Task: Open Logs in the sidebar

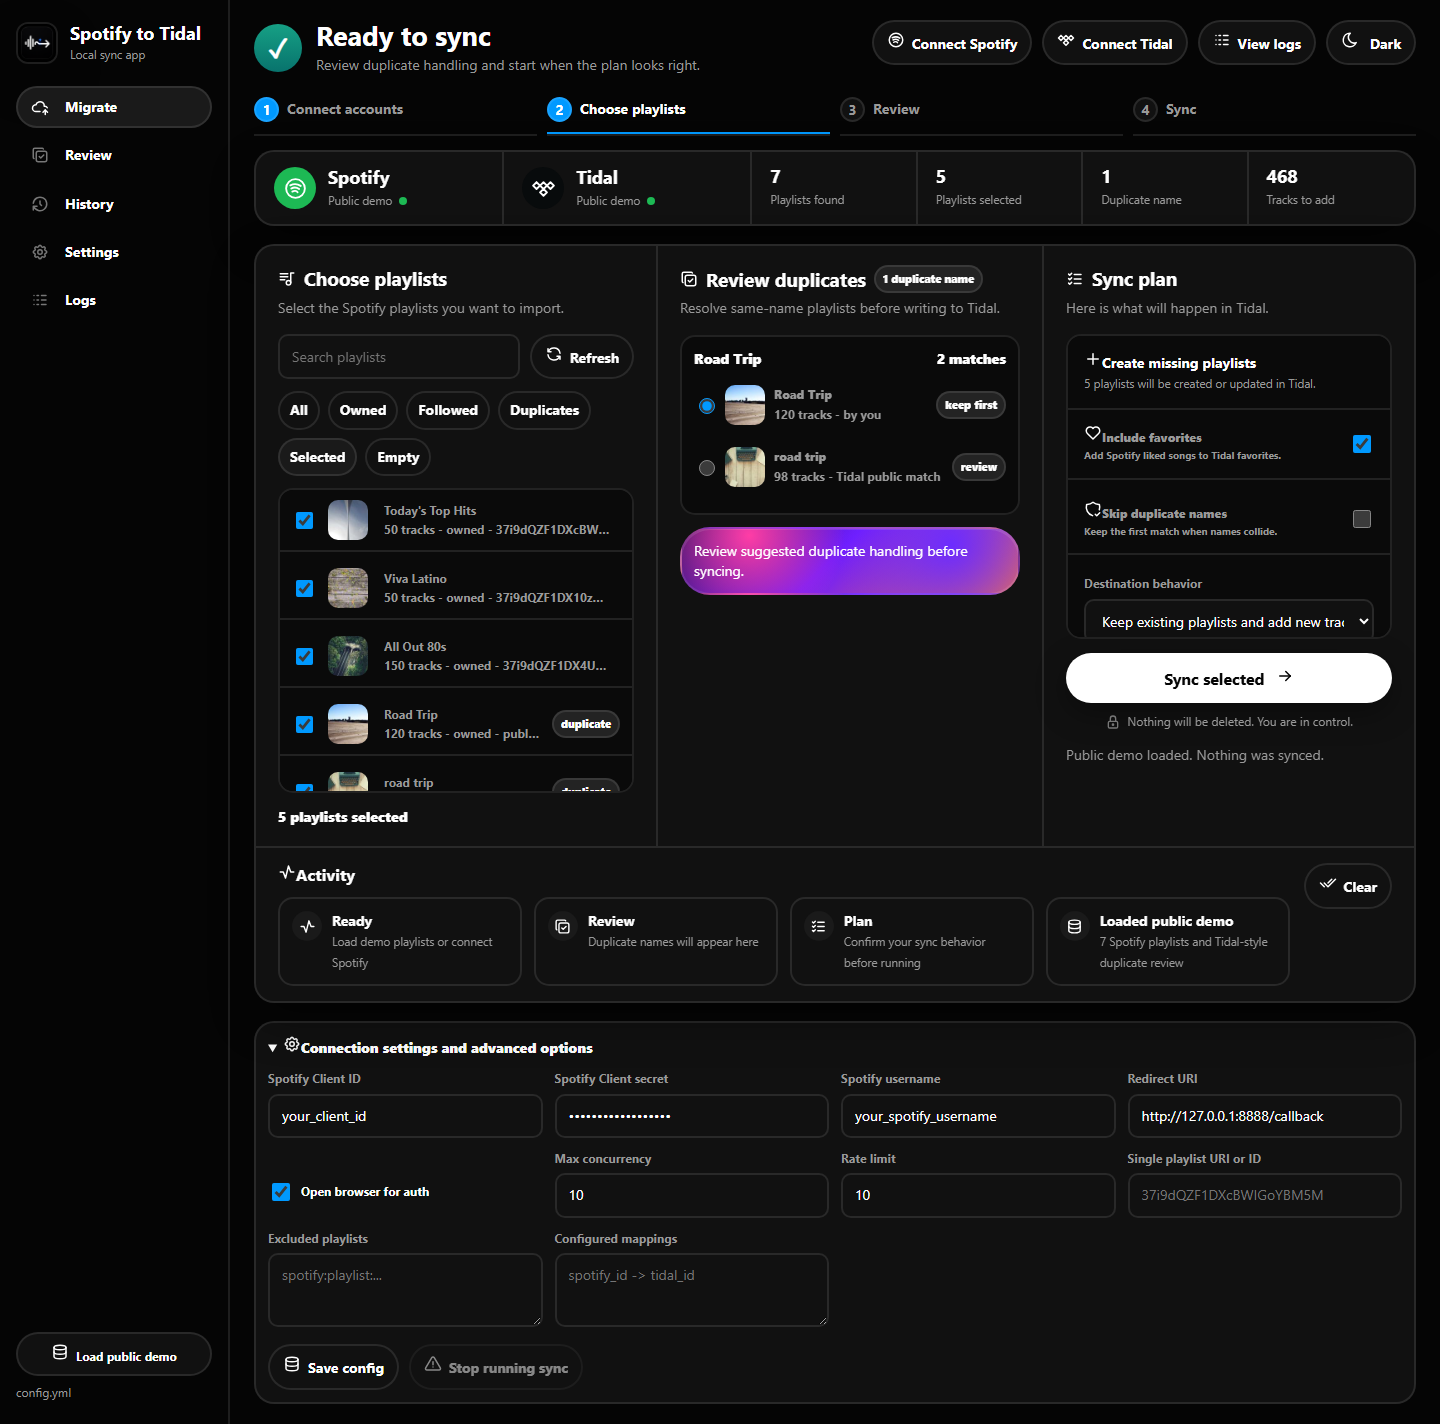Action: pyautogui.click(x=114, y=300)
